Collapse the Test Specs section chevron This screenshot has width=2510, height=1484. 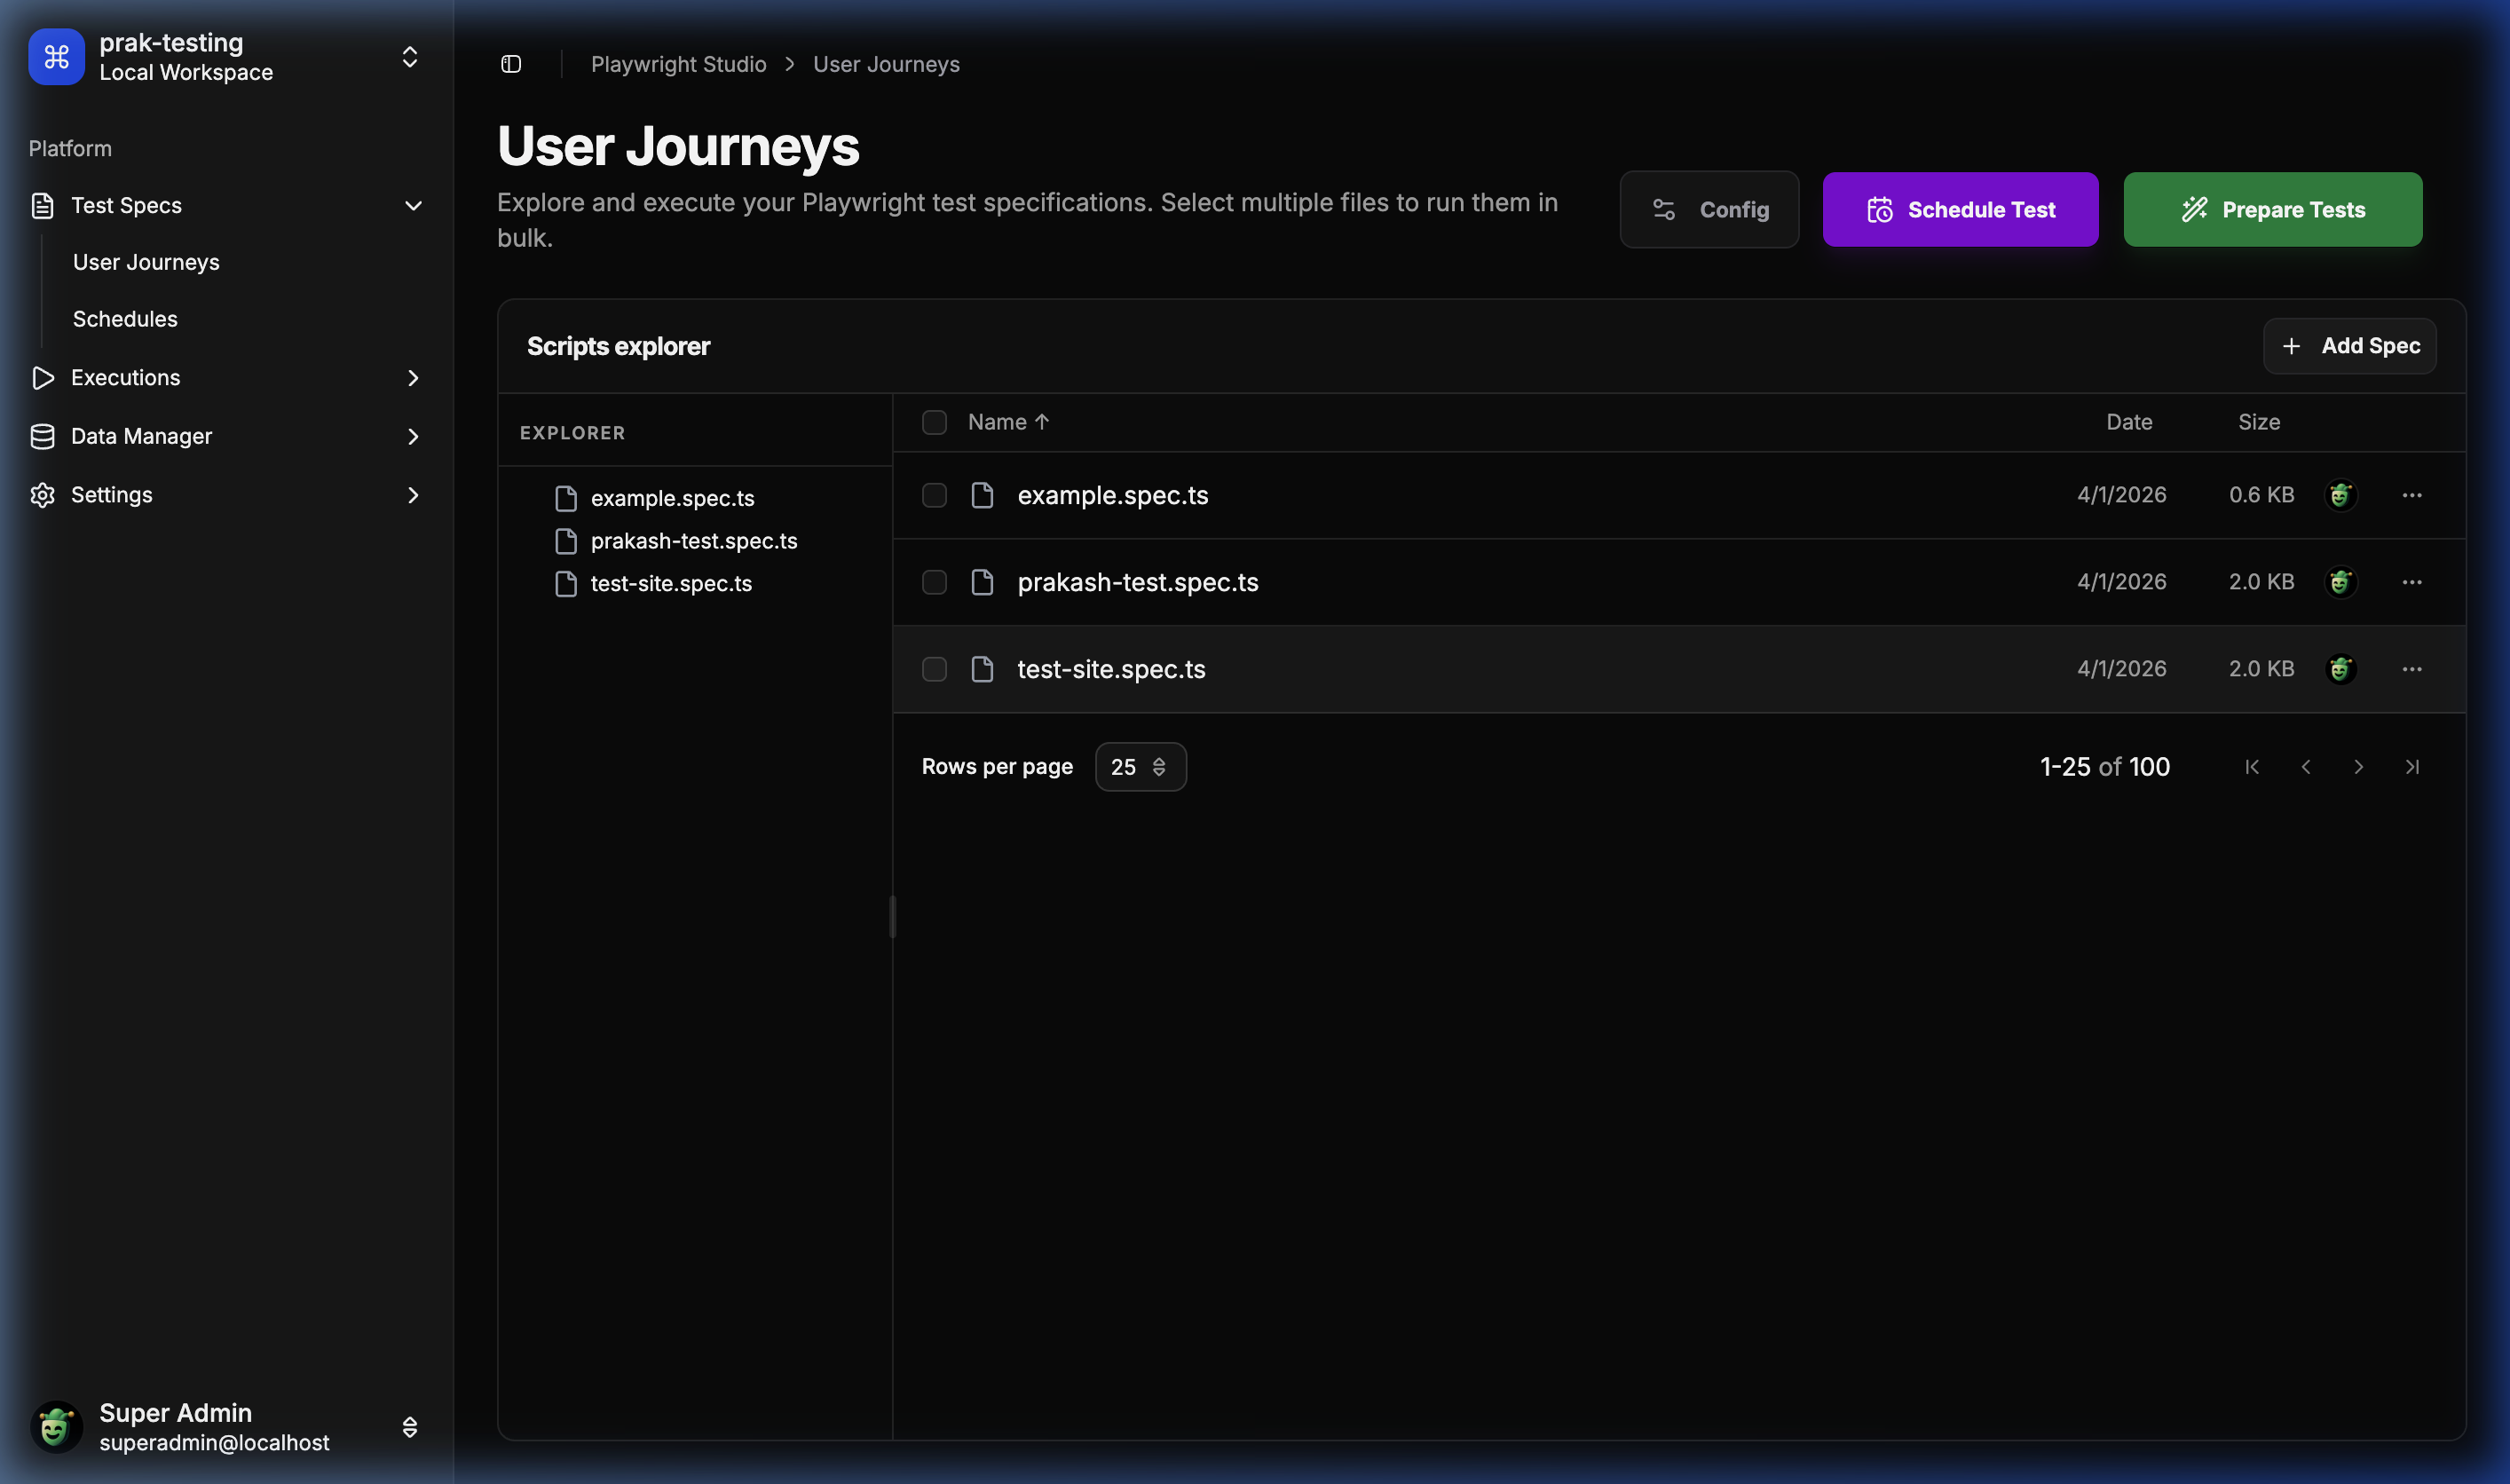pos(413,206)
